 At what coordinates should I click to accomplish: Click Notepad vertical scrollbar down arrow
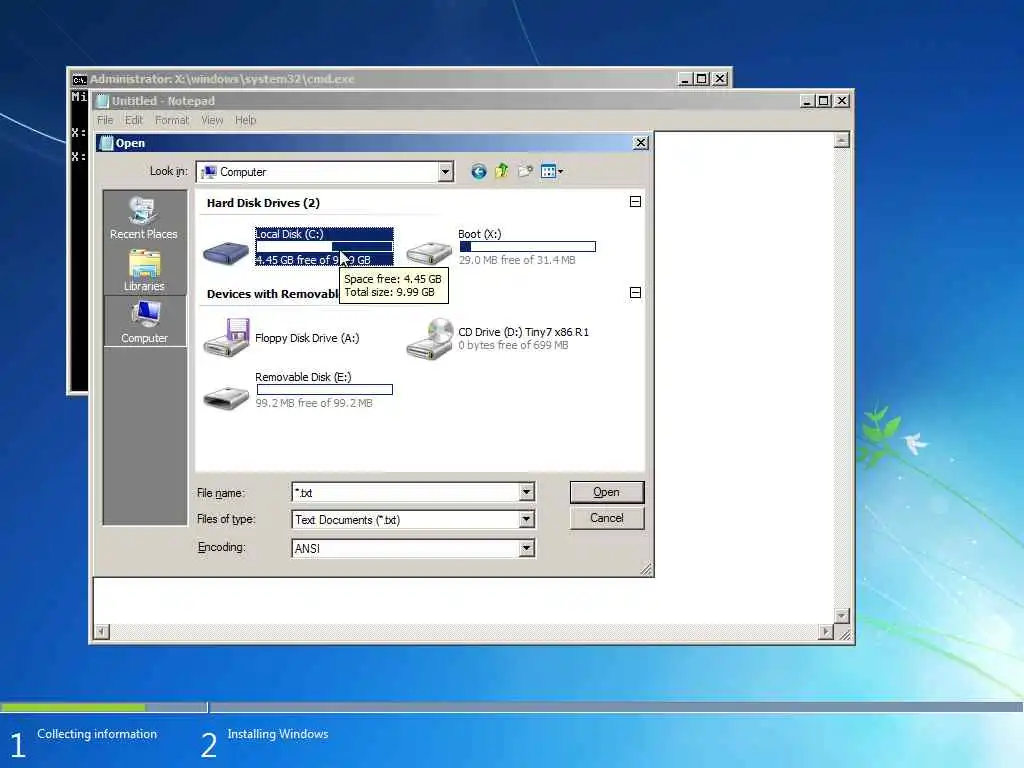[842, 616]
